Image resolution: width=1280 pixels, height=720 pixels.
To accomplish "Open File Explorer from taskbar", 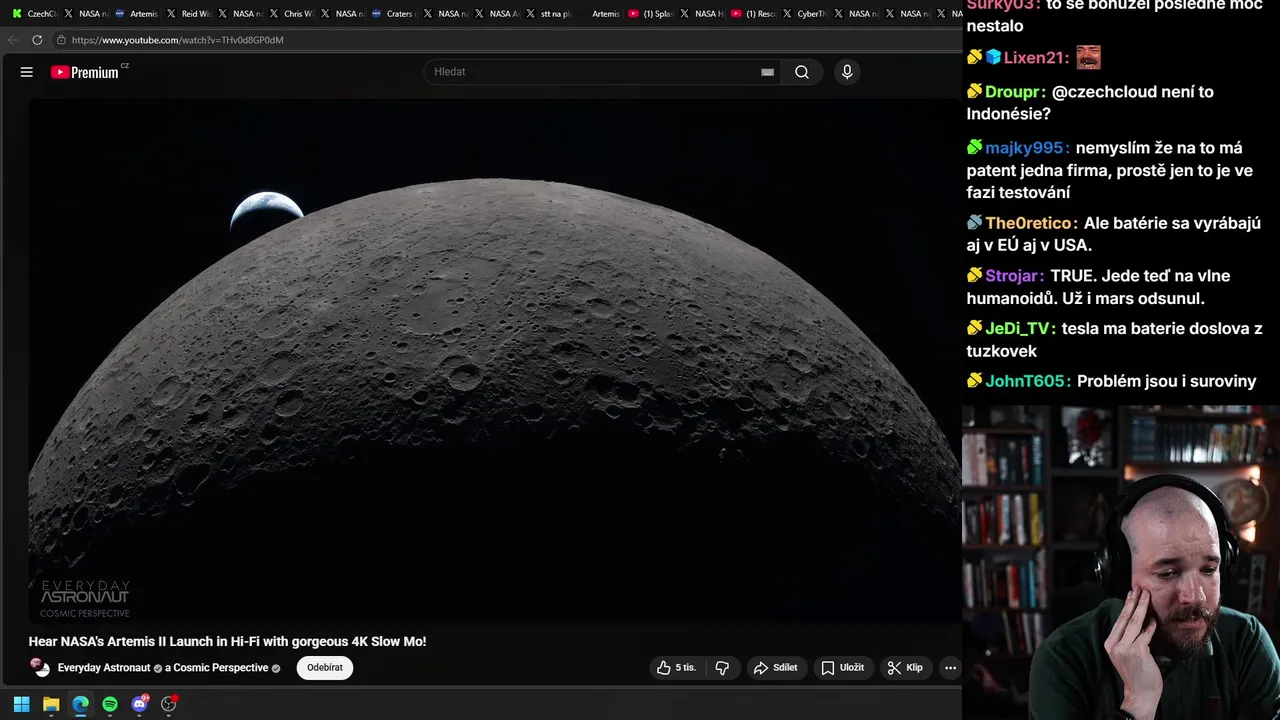I will tap(51, 704).
